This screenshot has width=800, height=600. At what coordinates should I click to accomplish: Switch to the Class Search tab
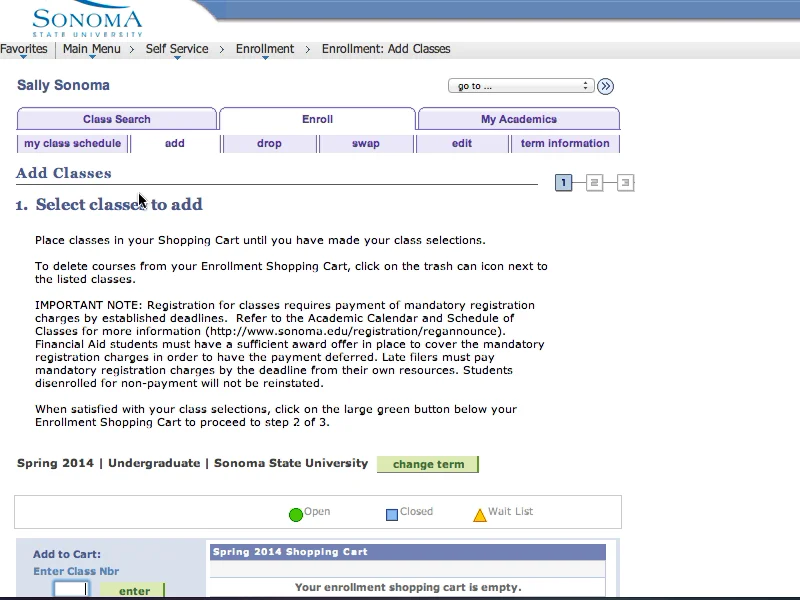pos(117,119)
